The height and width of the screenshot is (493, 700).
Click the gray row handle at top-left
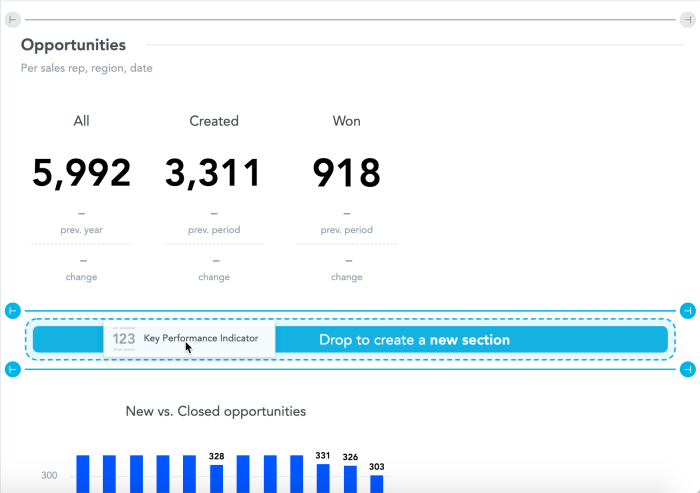click(x=13, y=20)
